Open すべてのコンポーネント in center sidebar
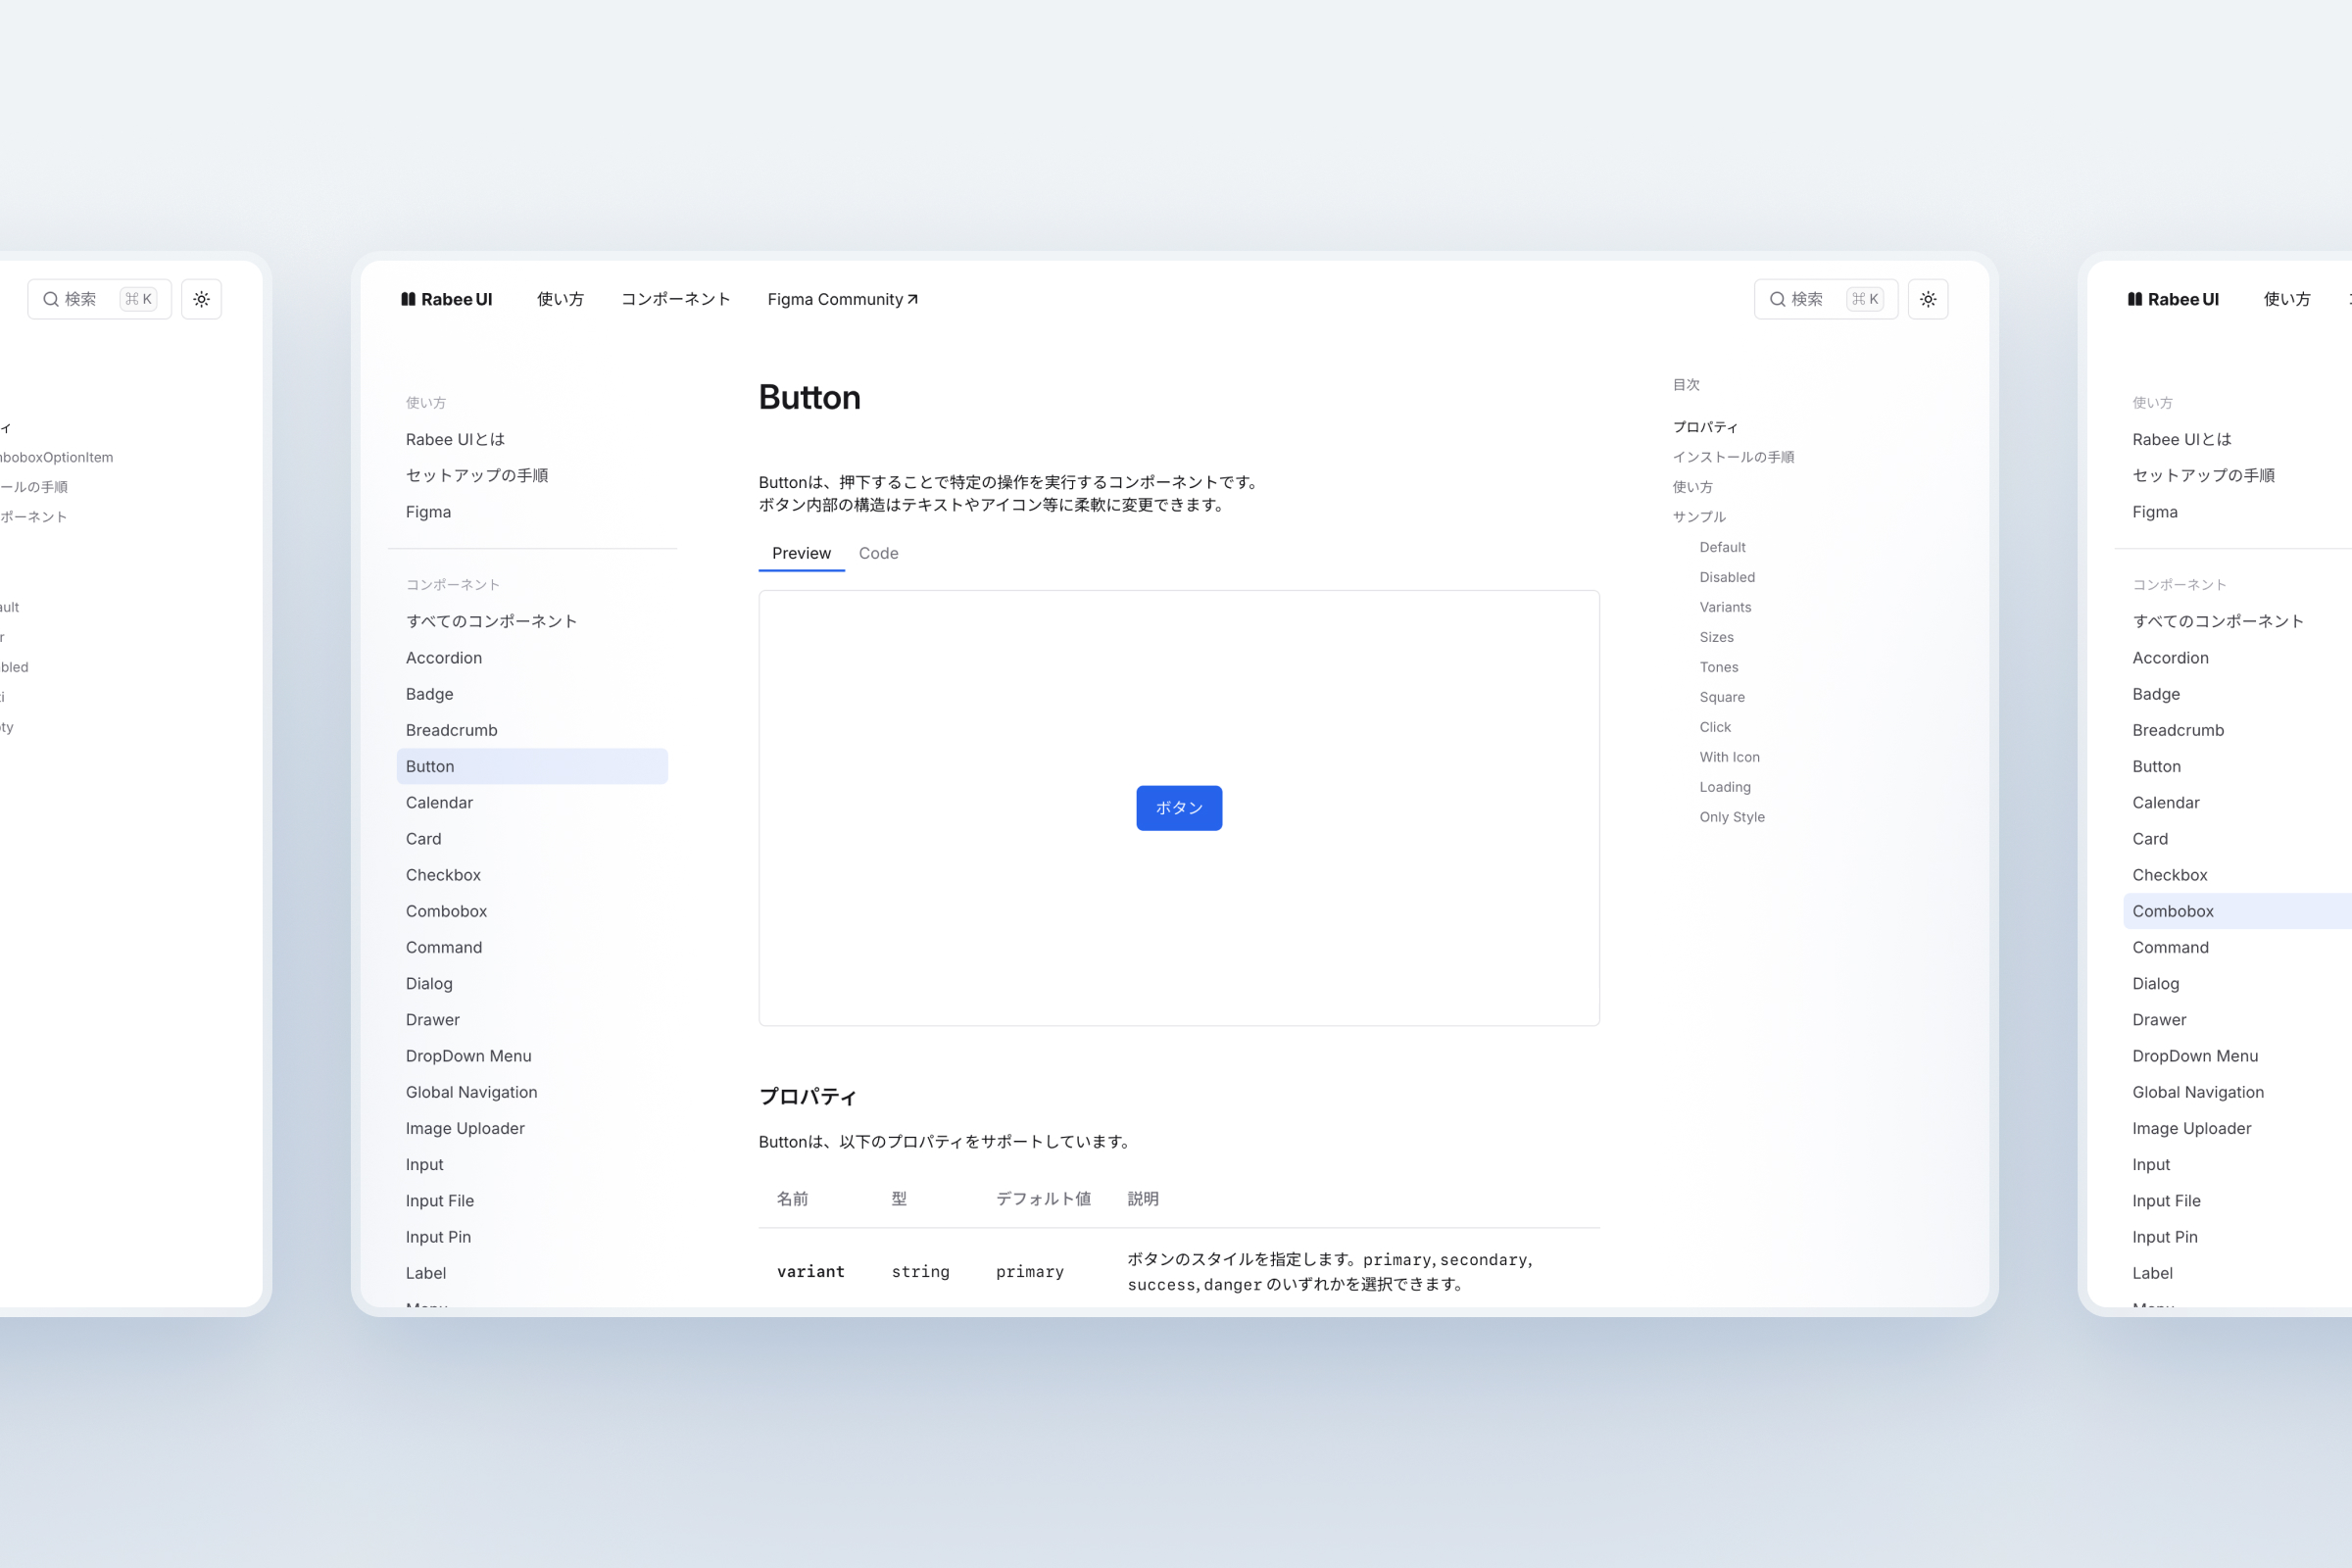This screenshot has height=1568, width=2352. [x=491, y=621]
